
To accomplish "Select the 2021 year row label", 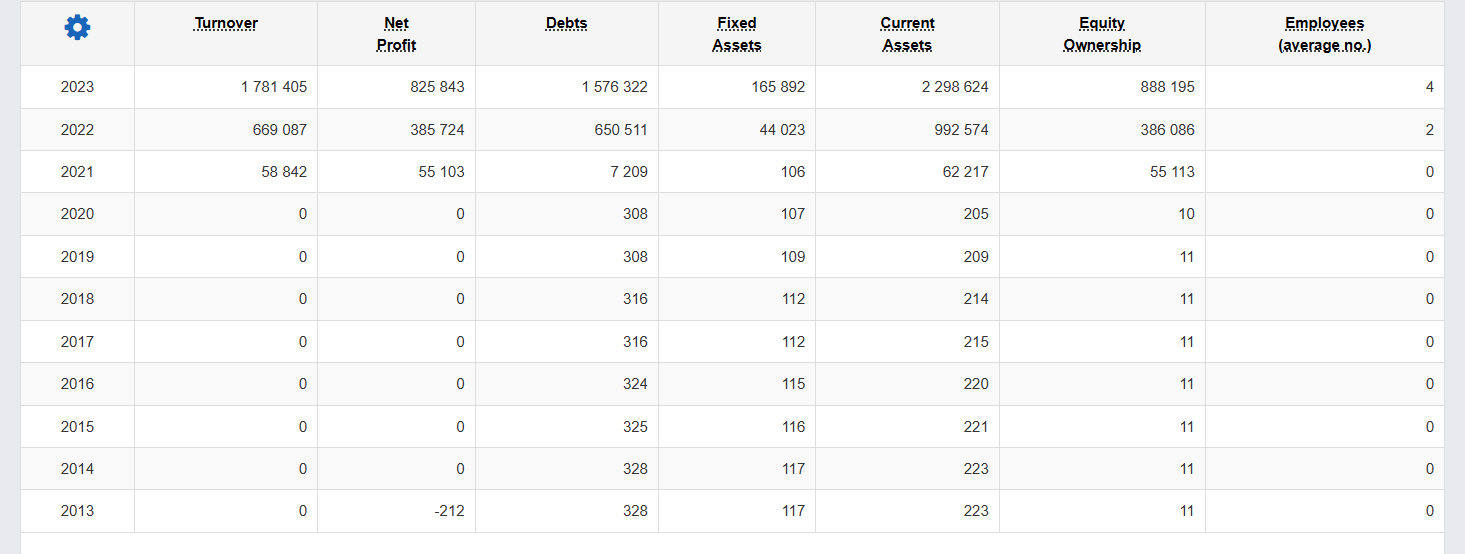I will (77, 172).
